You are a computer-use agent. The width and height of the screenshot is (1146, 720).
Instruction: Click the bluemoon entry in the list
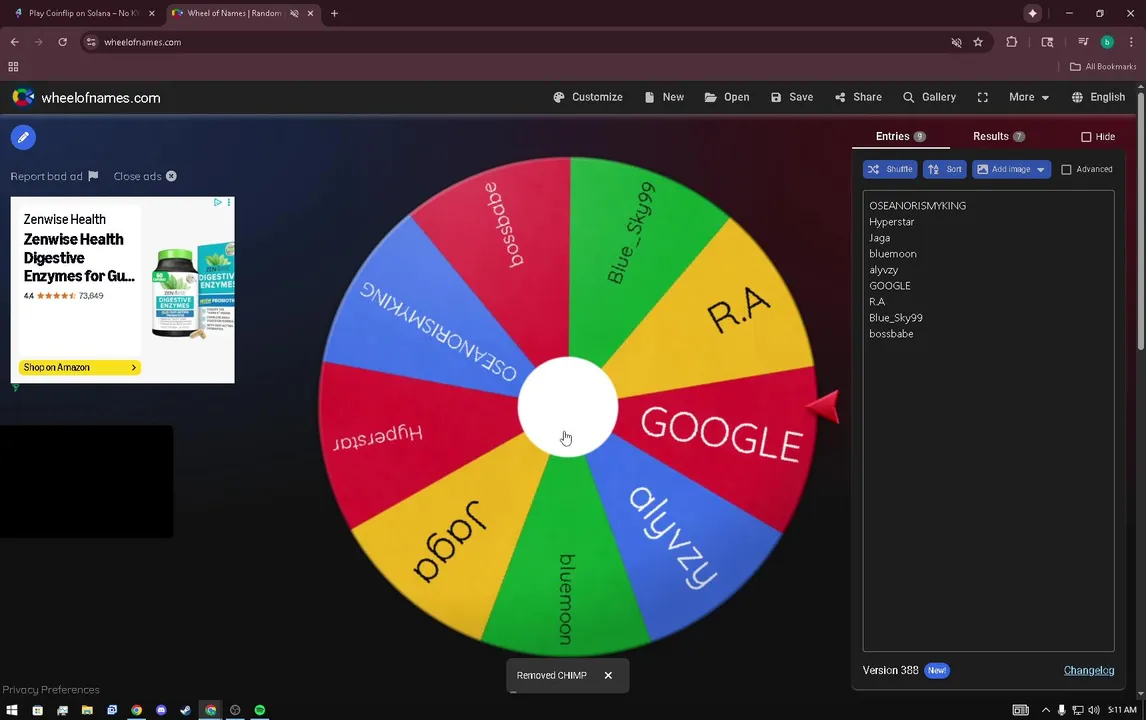[x=892, y=254]
